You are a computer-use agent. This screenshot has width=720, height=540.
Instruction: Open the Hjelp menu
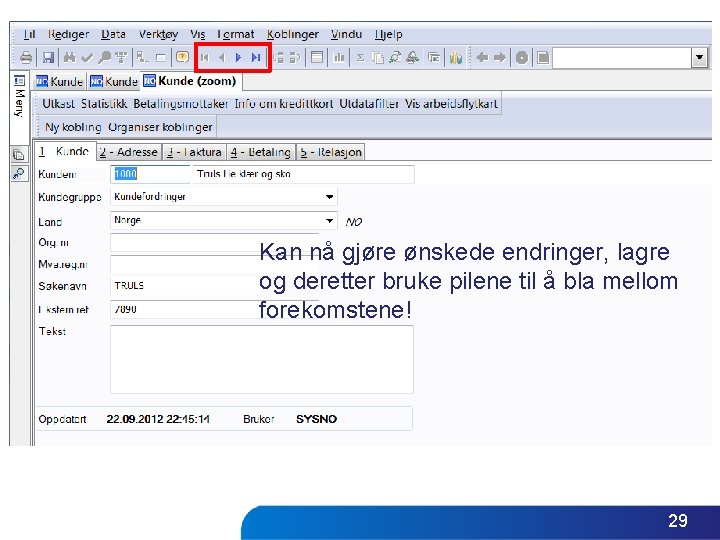[389, 34]
